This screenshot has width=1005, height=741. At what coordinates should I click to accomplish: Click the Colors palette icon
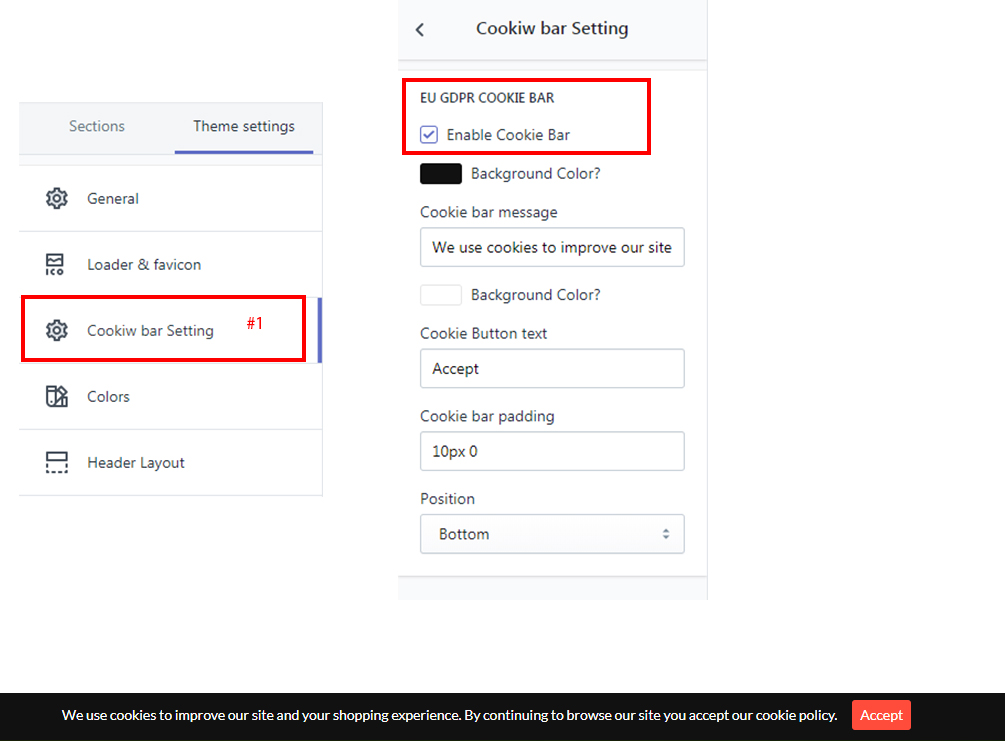(x=57, y=396)
